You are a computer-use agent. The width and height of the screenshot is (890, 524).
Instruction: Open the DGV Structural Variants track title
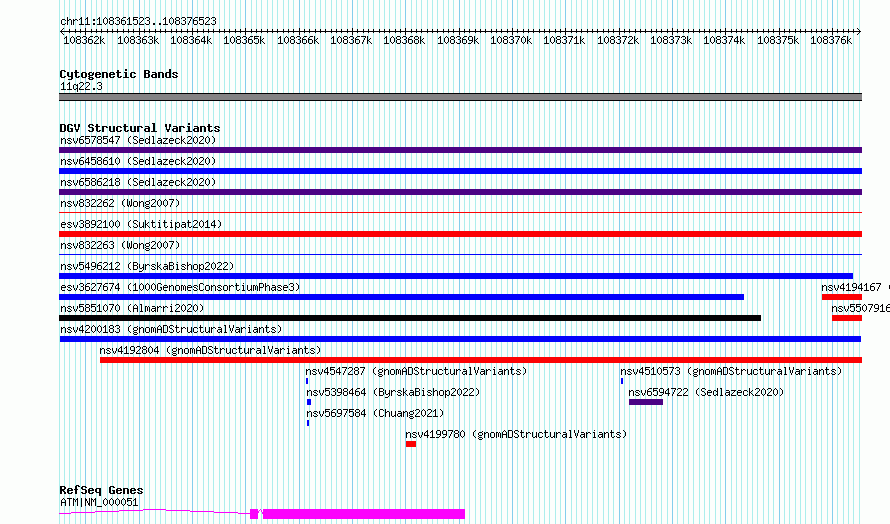point(140,128)
